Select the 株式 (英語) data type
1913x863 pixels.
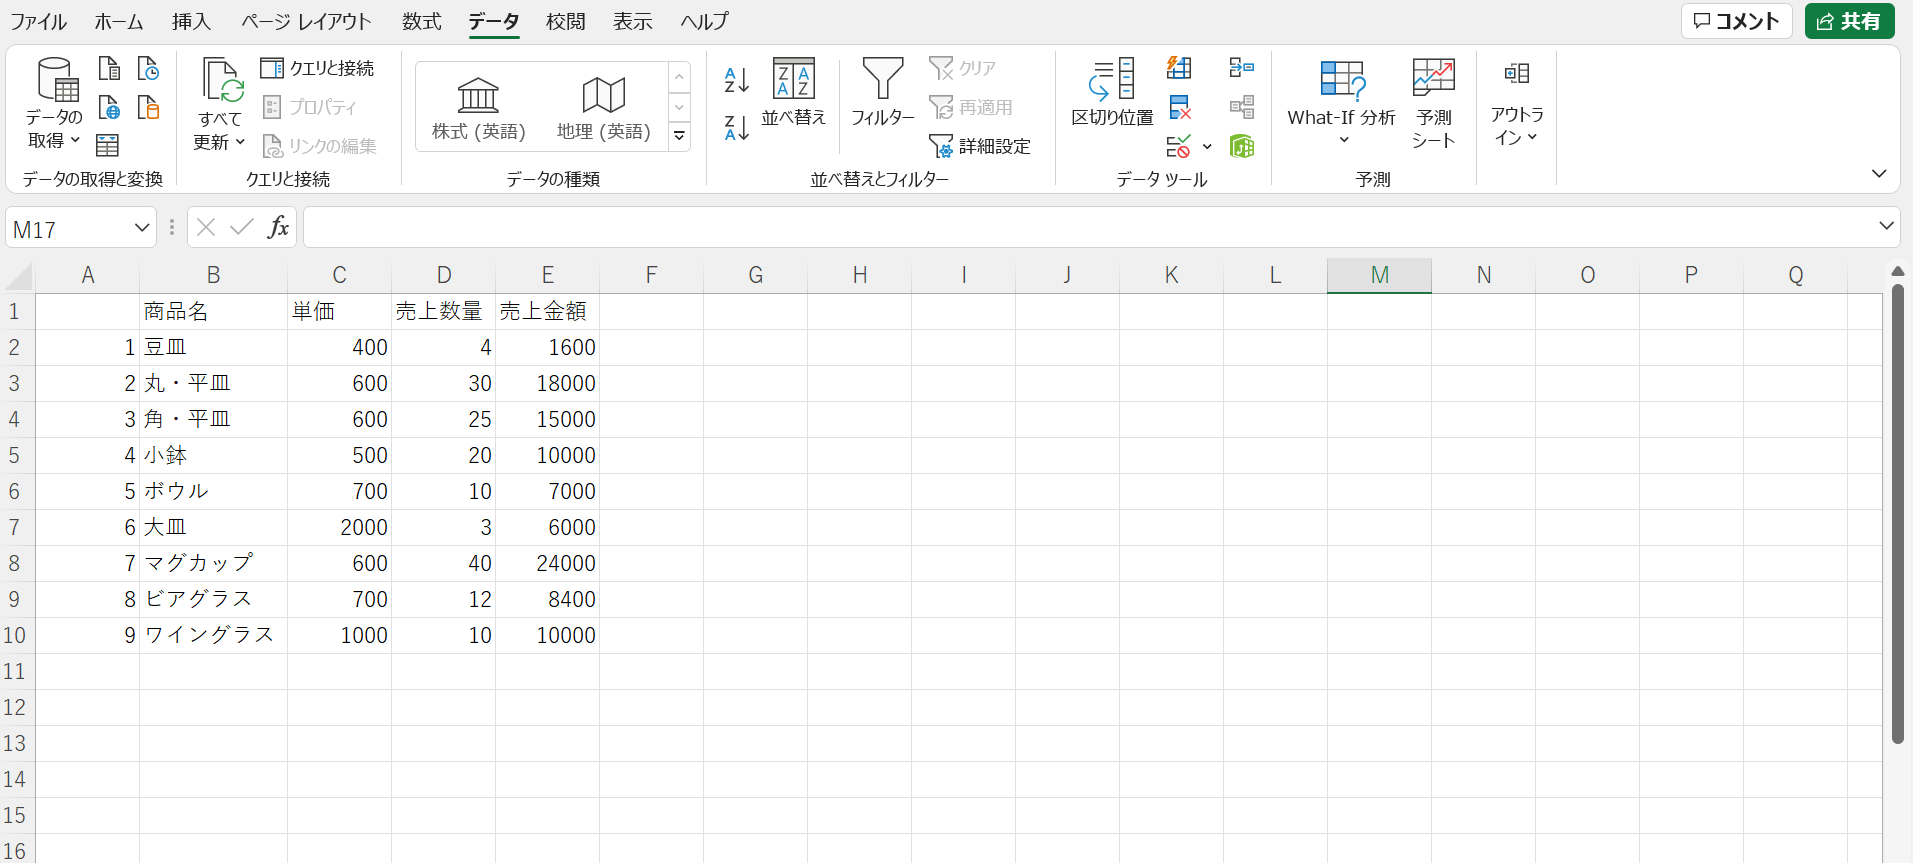(x=478, y=108)
